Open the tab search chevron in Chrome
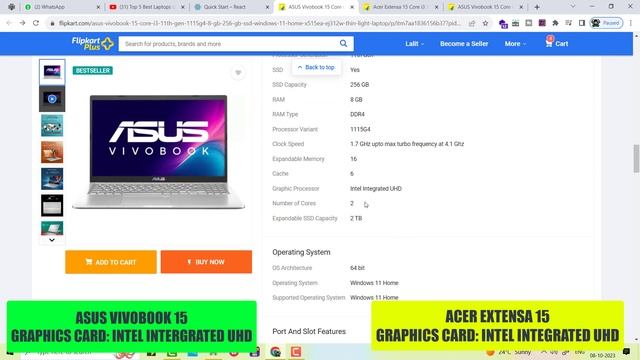Screen dimensions: 640x360 (573, 7)
